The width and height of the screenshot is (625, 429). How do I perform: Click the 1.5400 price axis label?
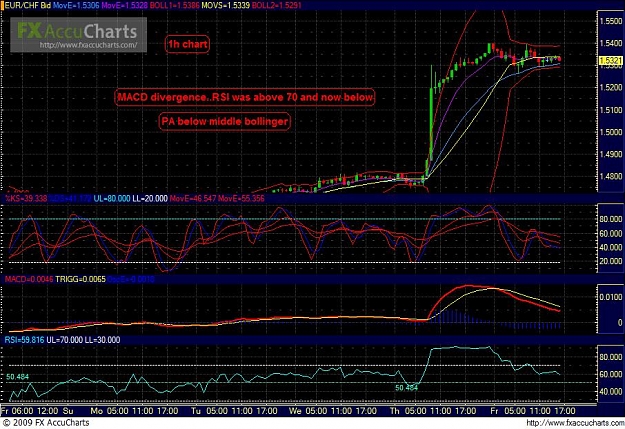point(611,43)
